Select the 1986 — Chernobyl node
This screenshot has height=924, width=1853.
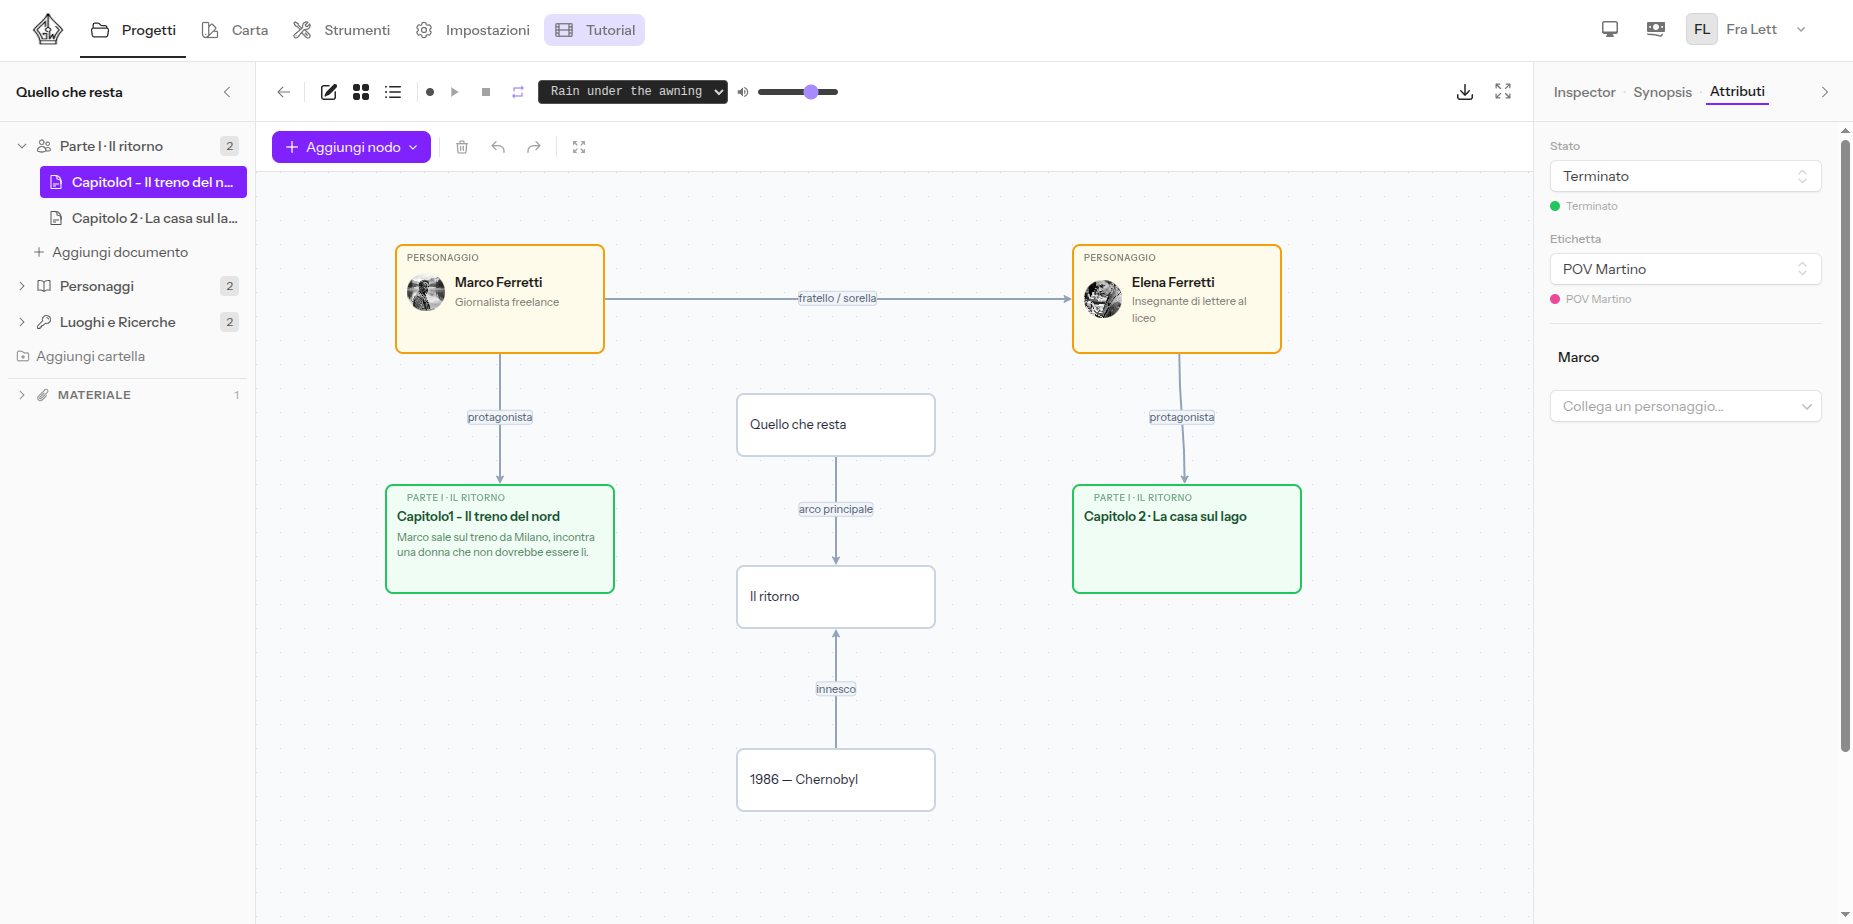click(x=836, y=780)
